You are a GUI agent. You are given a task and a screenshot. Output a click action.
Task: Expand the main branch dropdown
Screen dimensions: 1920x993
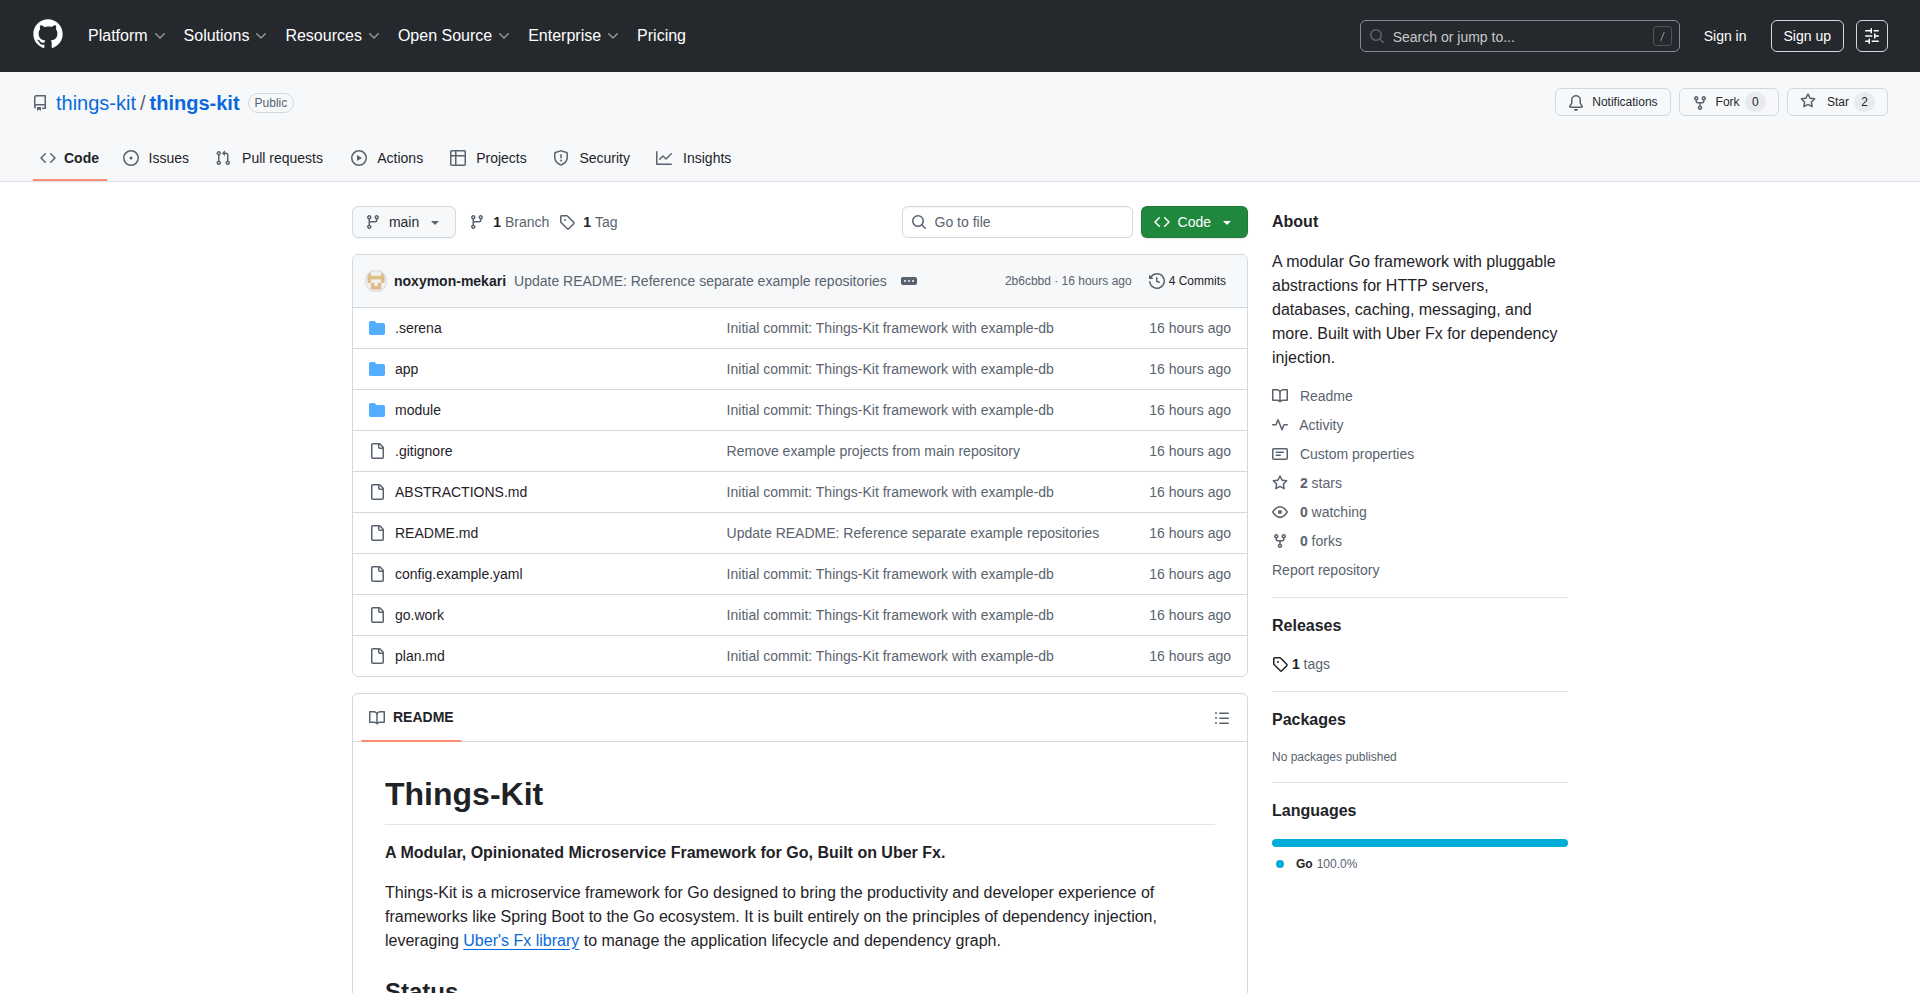(x=403, y=222)
